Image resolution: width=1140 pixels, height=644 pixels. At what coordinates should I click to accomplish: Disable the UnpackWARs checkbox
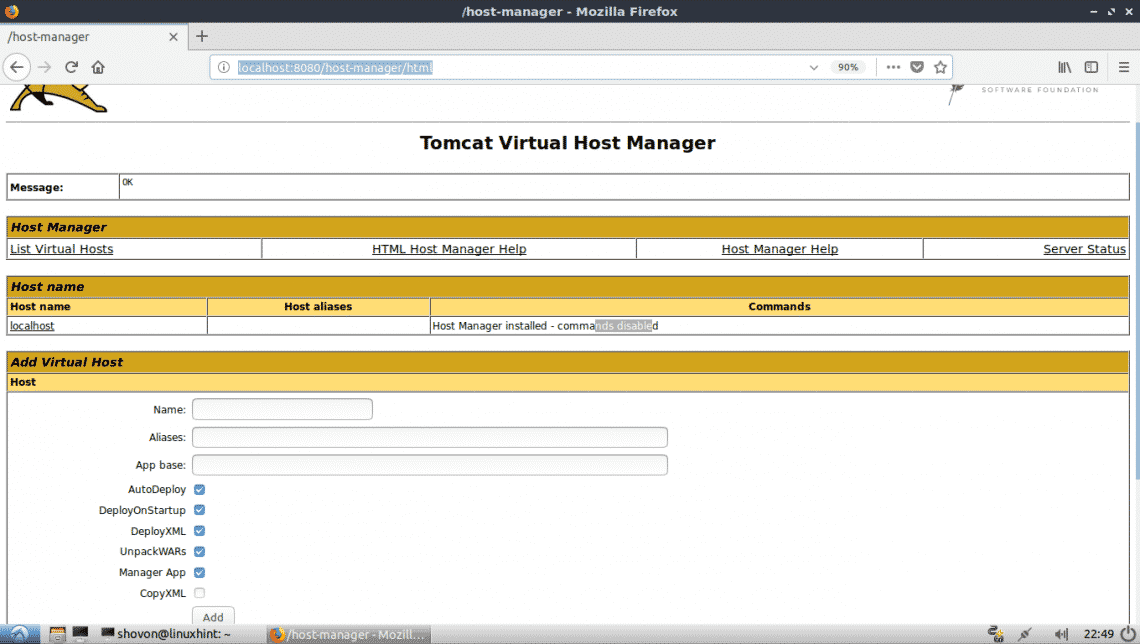[199, 552]
